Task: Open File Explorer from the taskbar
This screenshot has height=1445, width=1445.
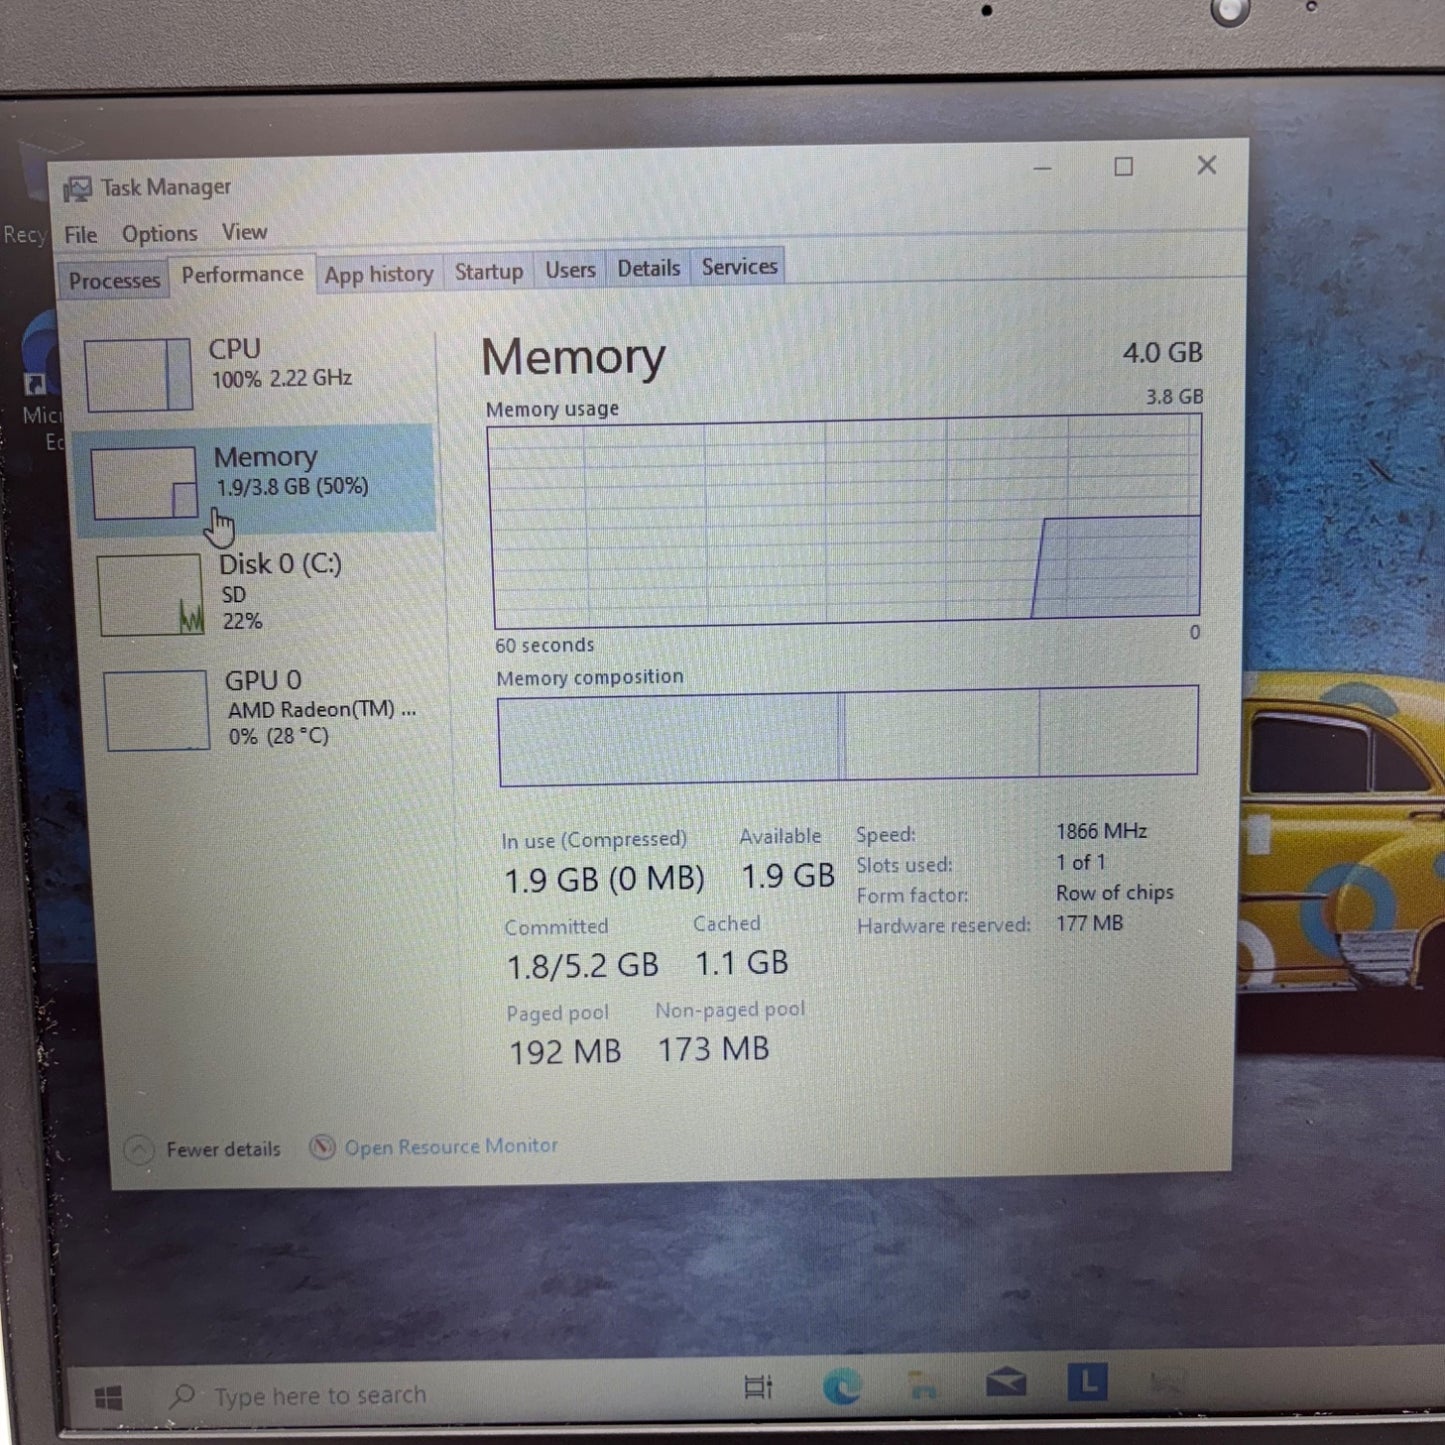Action: [x=922, y=1385]
